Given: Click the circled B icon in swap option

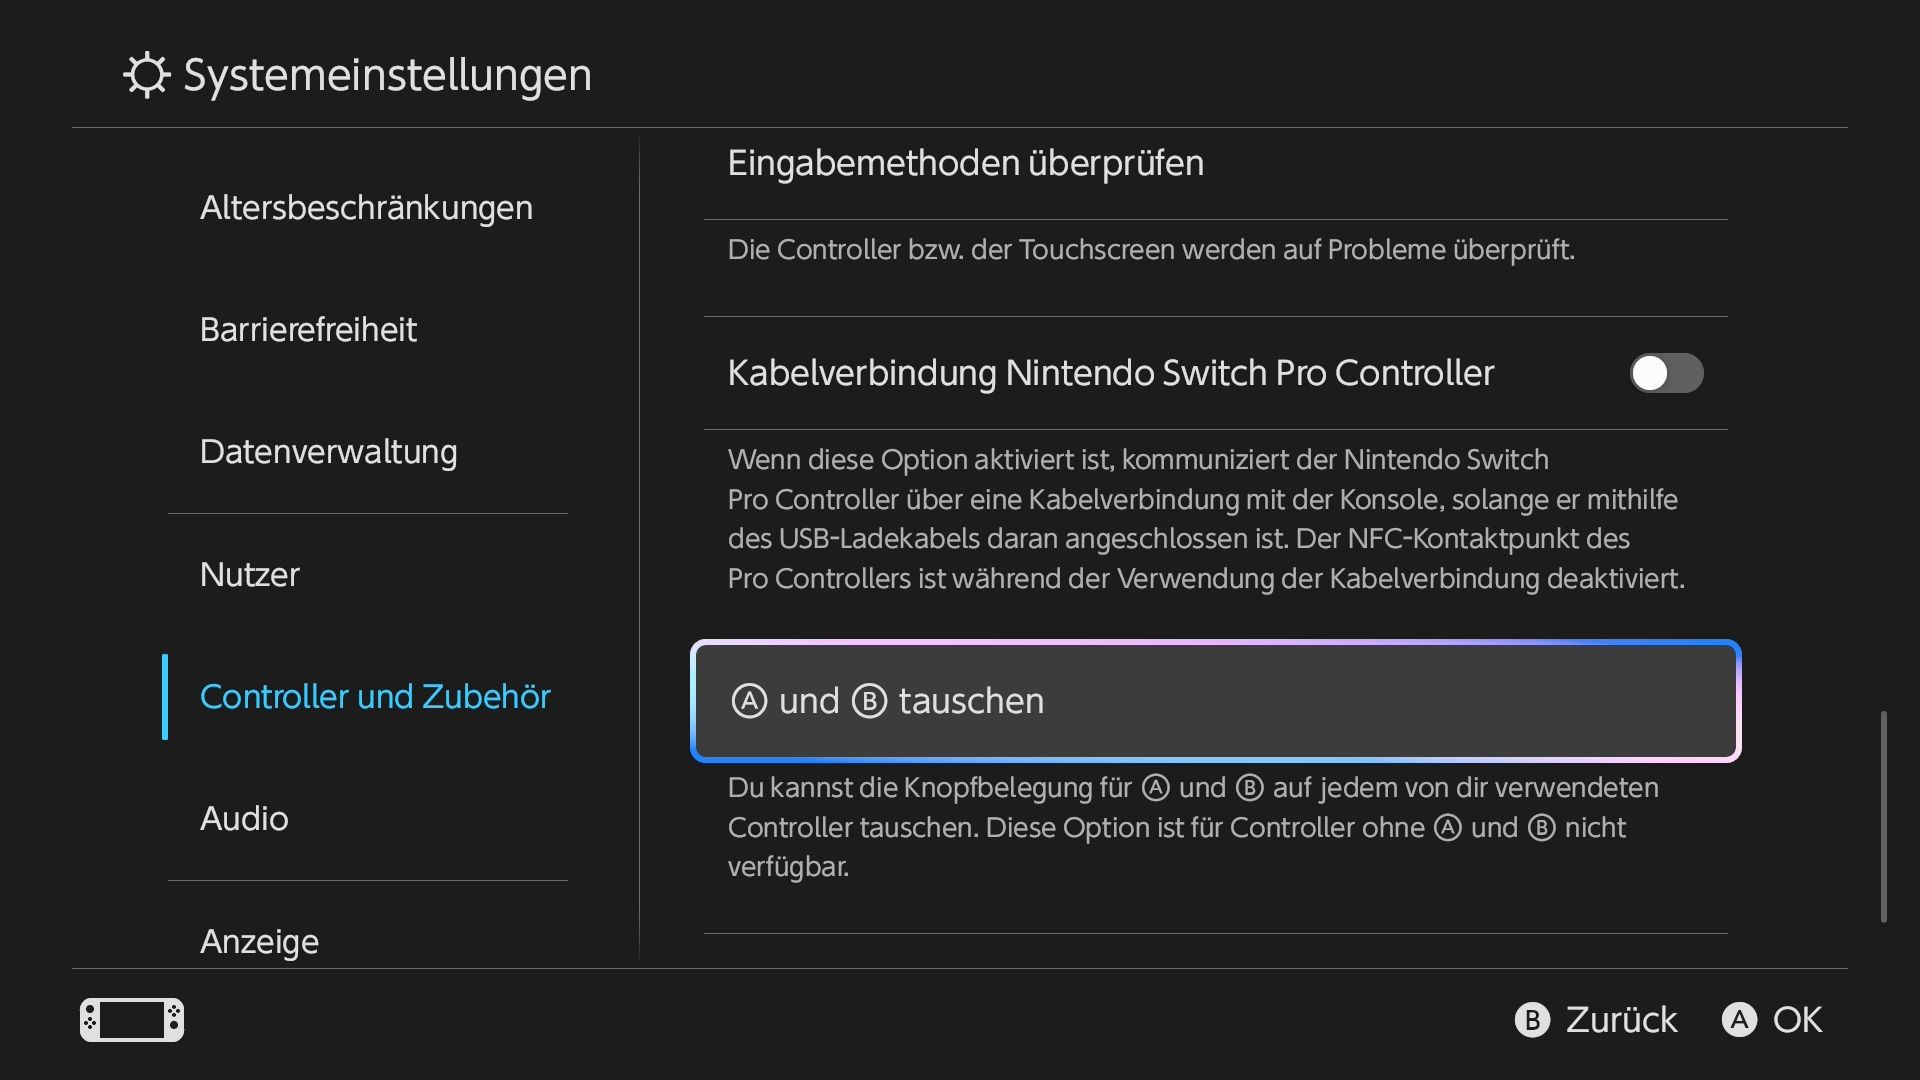Looking at the screenshot, I should (869, 701).
